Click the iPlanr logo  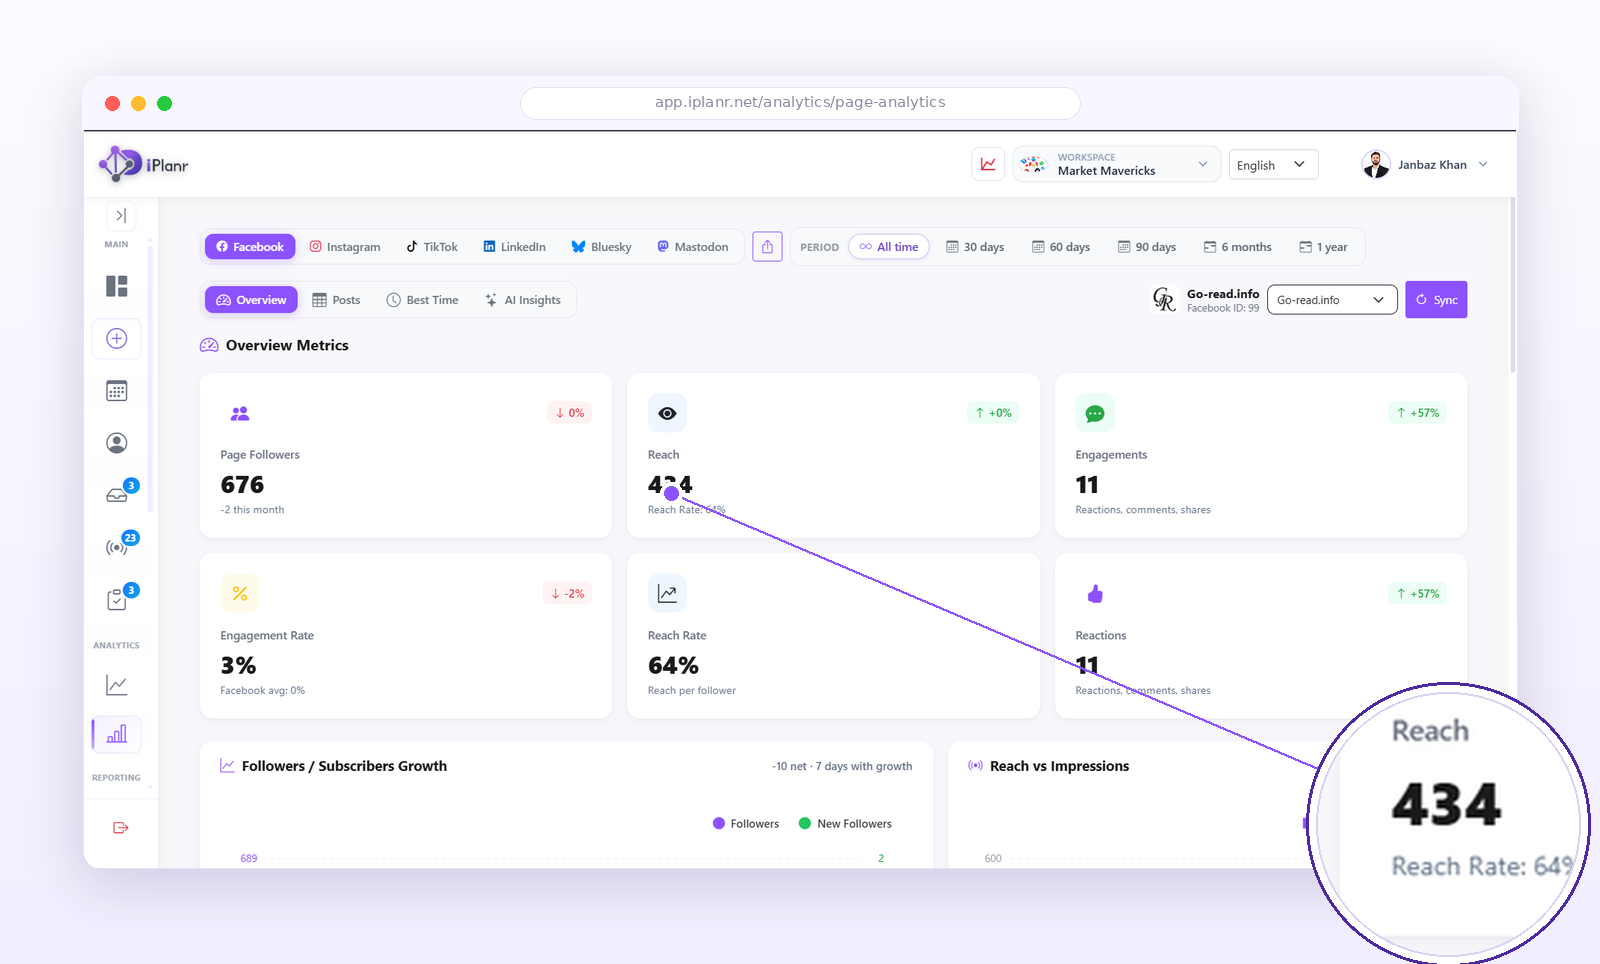pos(144,164)
